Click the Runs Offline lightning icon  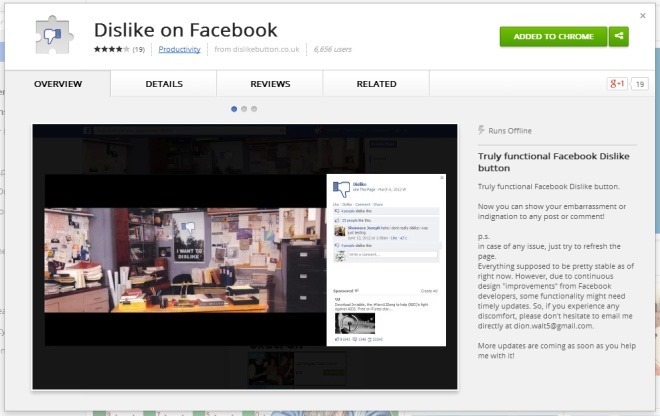click(481, 131)
